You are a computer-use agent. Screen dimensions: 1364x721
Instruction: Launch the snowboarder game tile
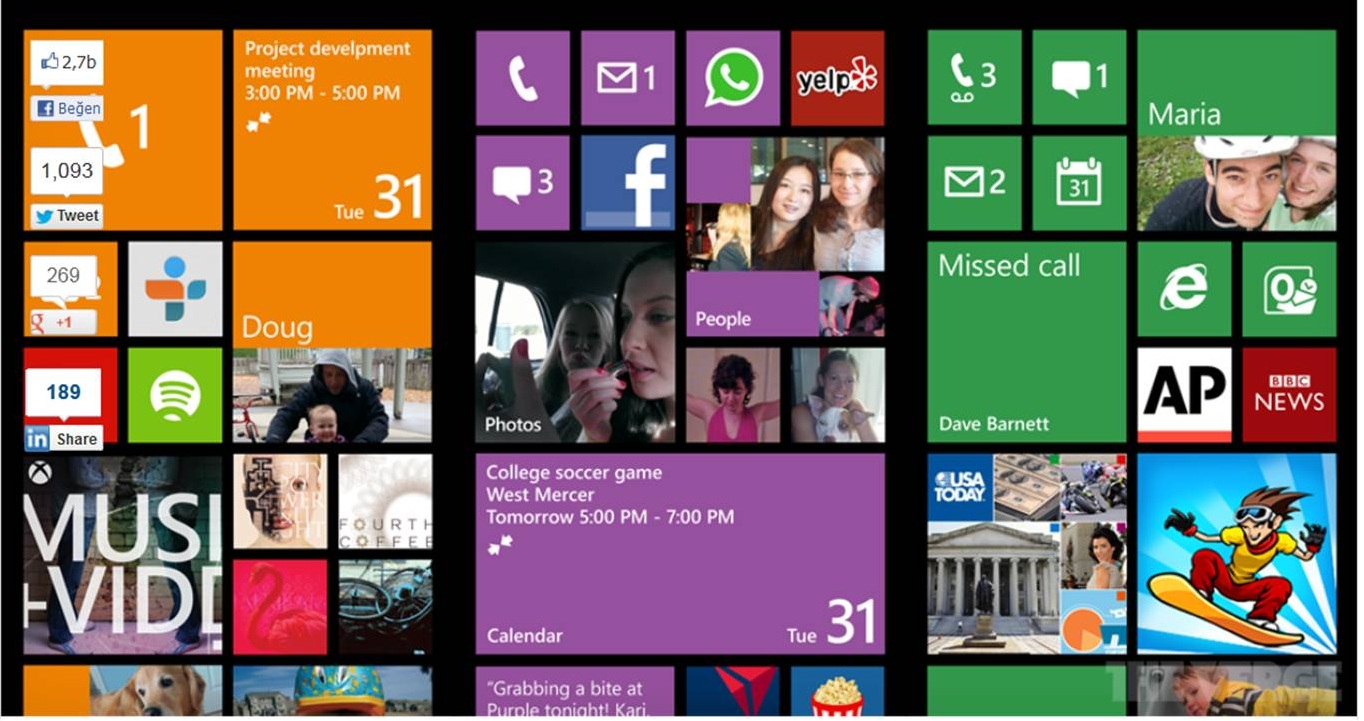1237,554
